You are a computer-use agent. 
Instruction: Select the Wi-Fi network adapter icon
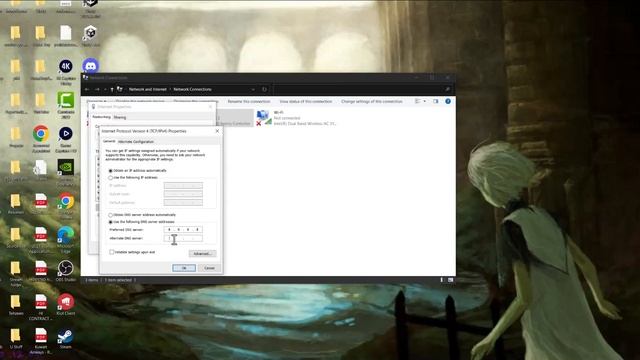(x=264, y=118)
